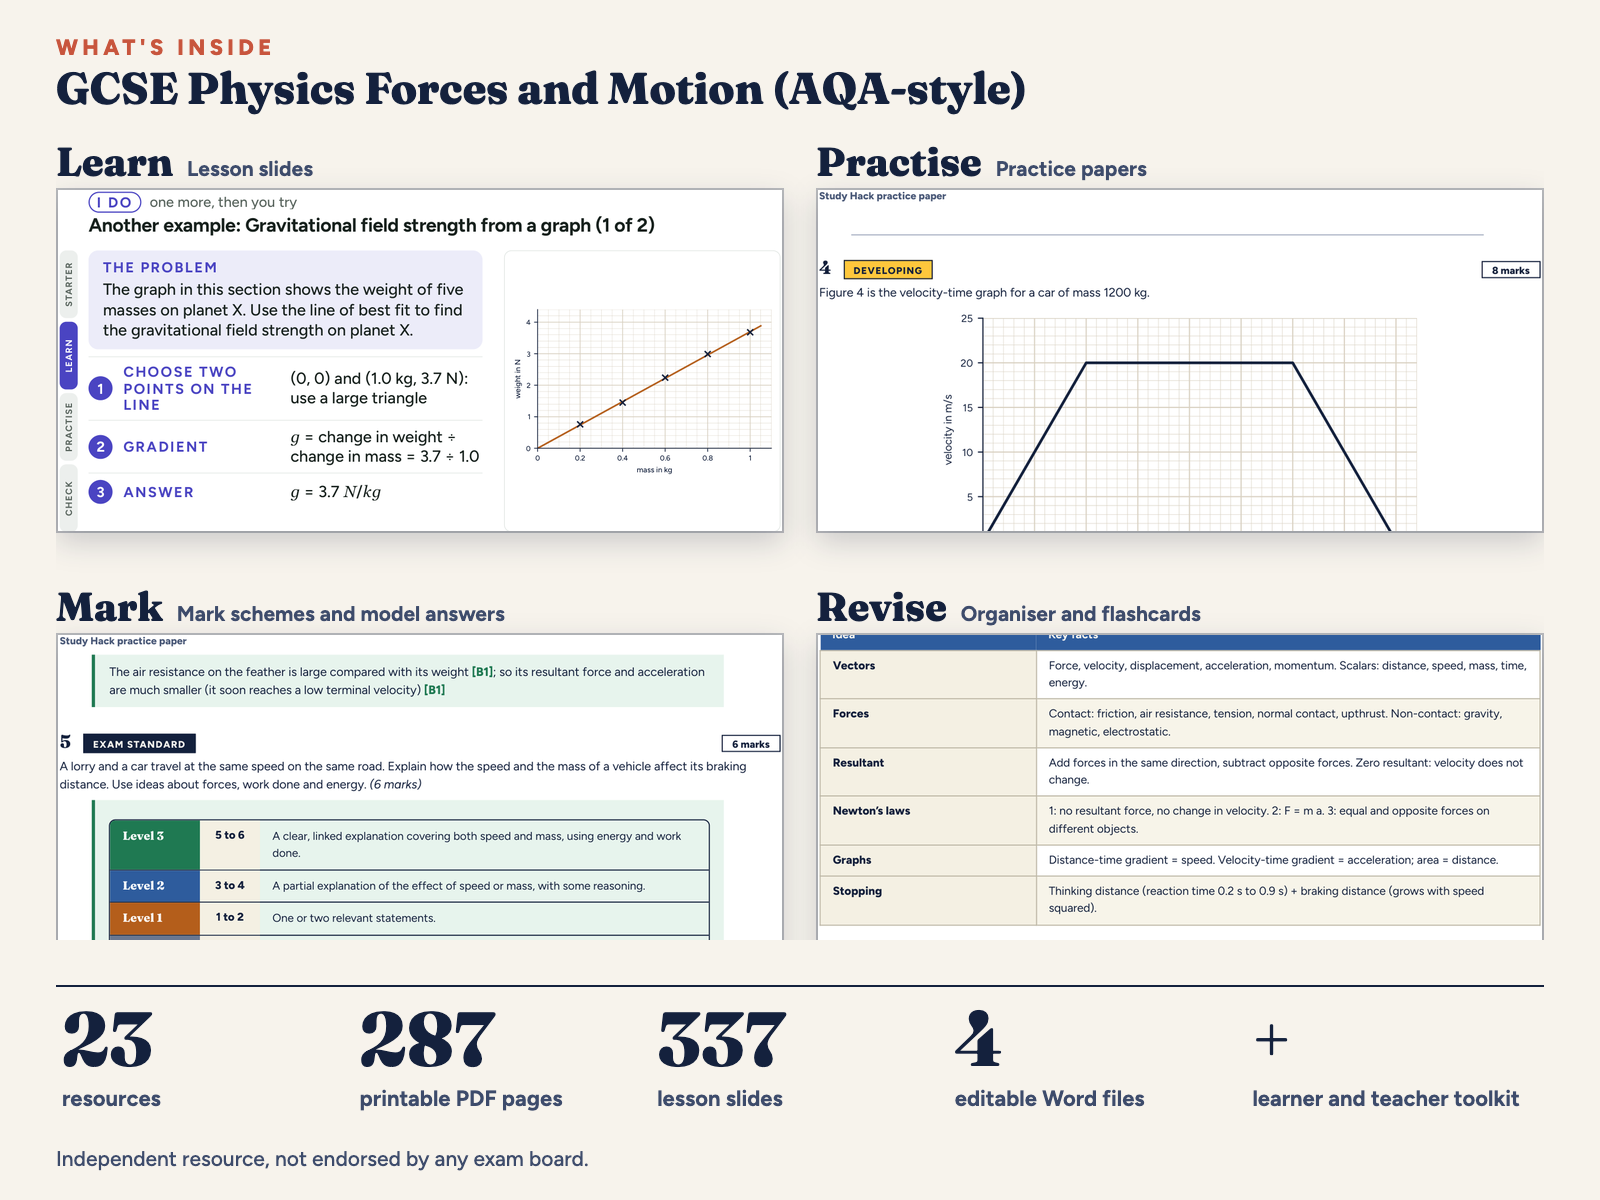
Task: Click the I DO pill badge
Action: 115,202
